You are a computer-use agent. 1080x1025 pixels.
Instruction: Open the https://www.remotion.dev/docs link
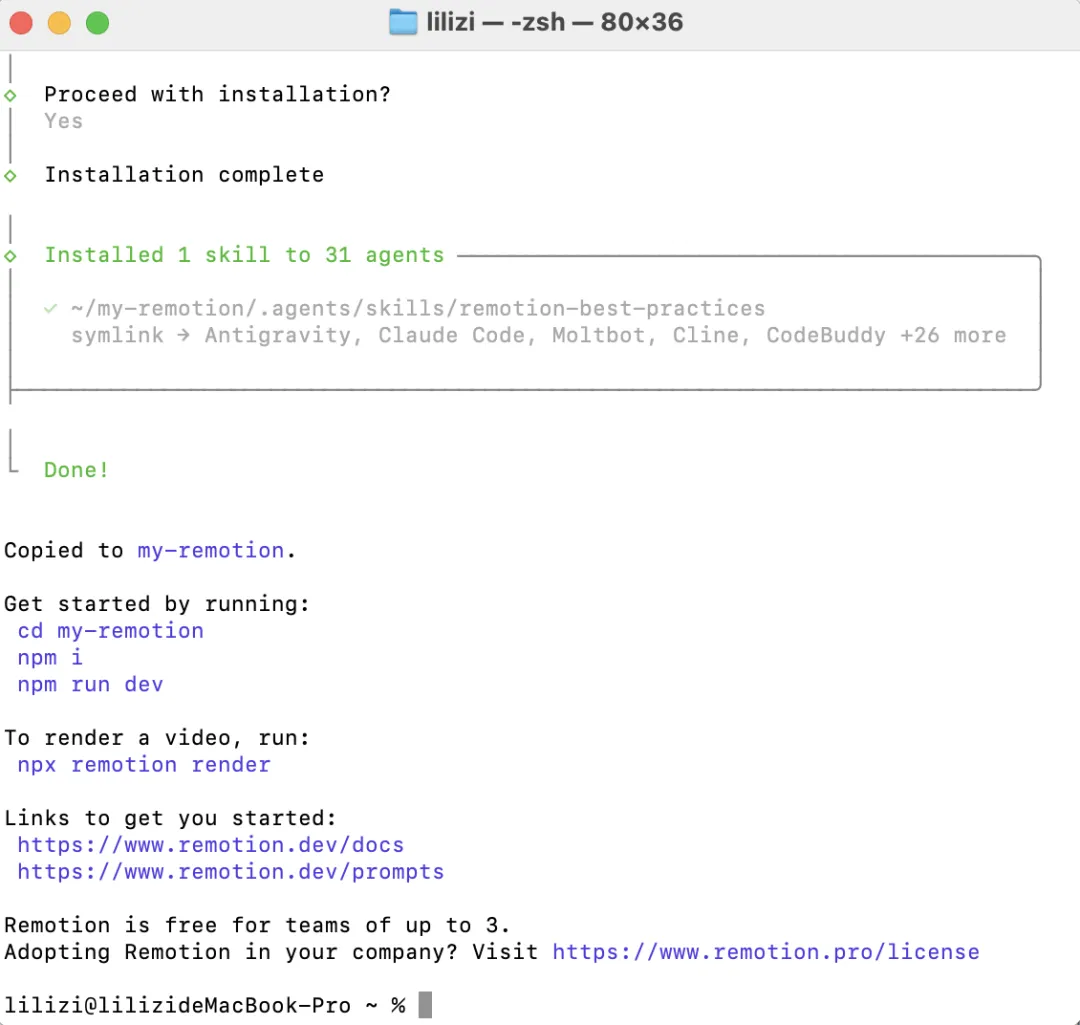(211, 845)
